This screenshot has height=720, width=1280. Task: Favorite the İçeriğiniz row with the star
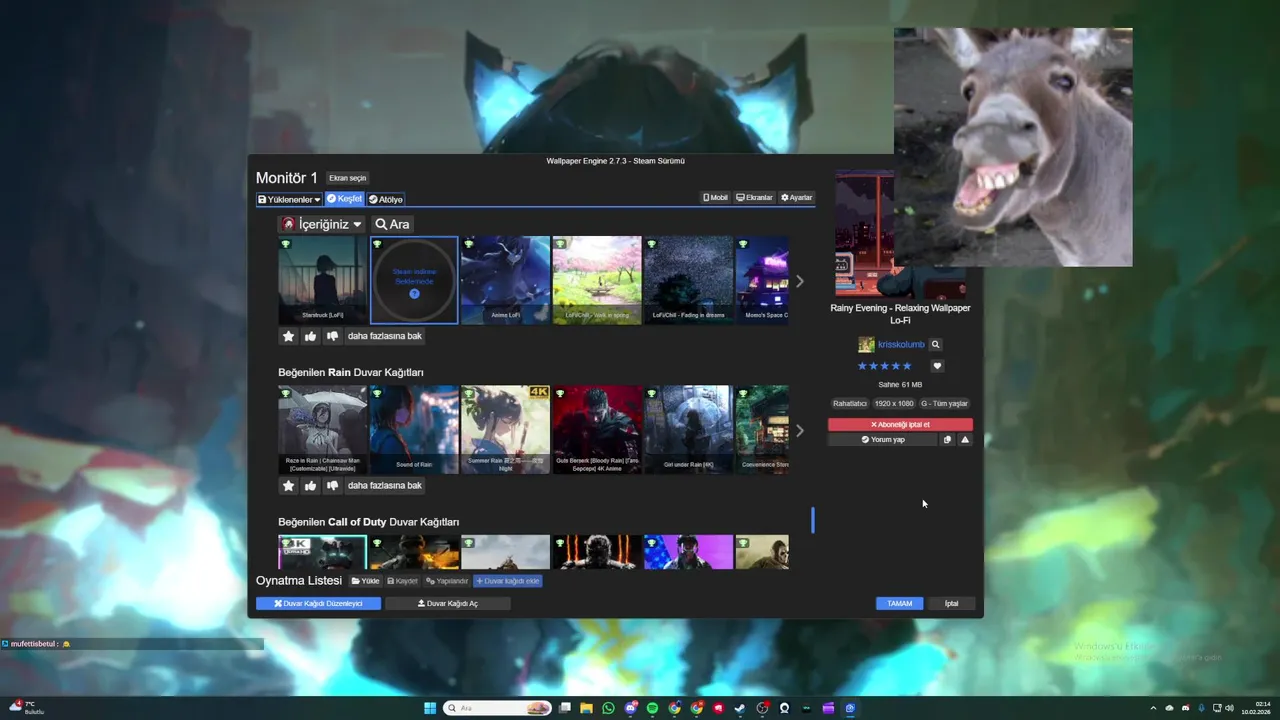point(288,336)
